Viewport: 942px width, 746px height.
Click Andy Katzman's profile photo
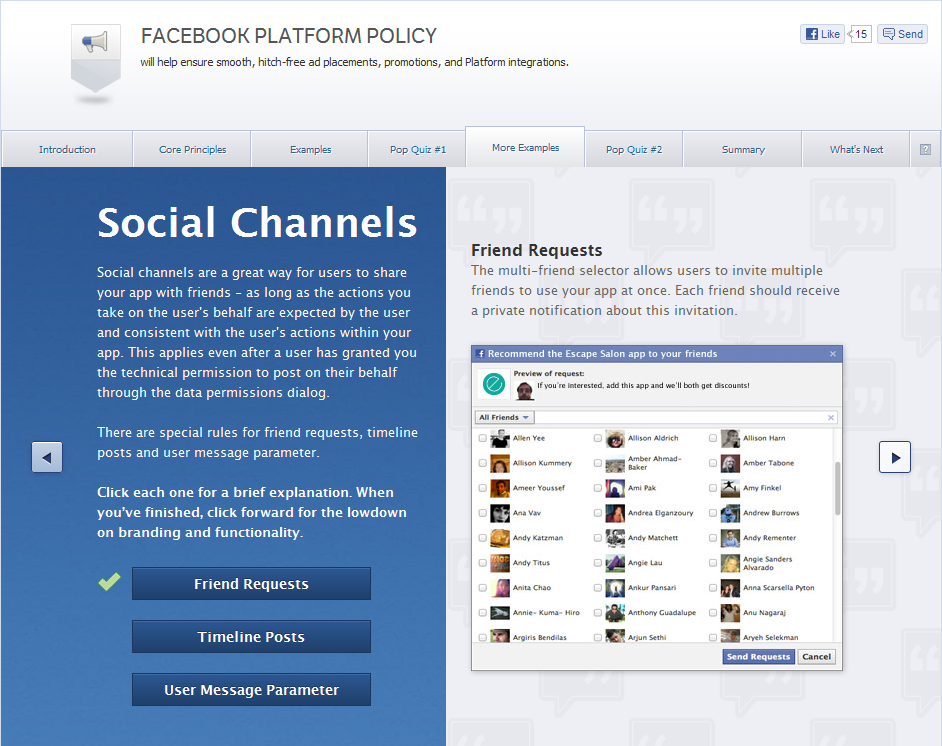tap(500, 538)
